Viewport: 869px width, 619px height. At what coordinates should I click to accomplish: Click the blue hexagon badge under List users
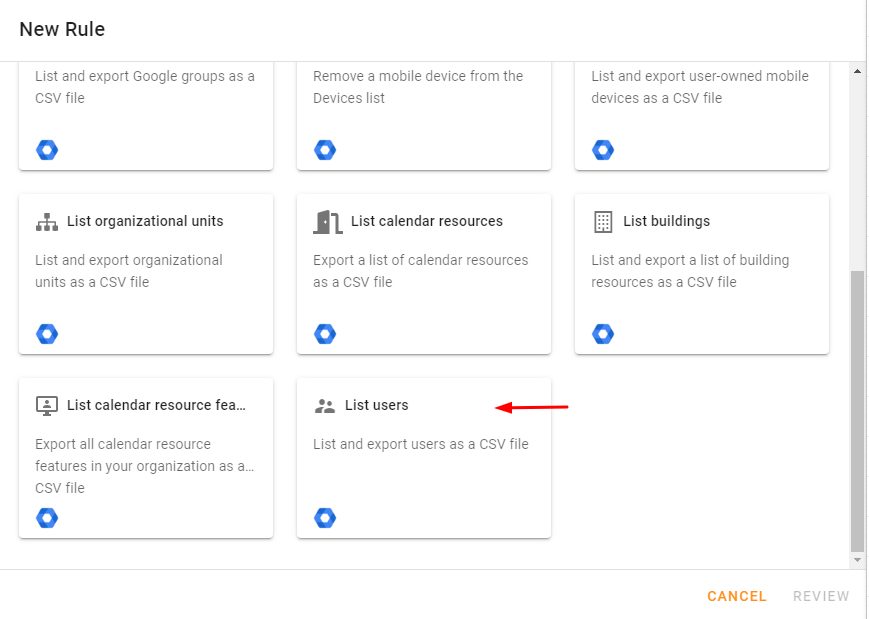[325, 518]
